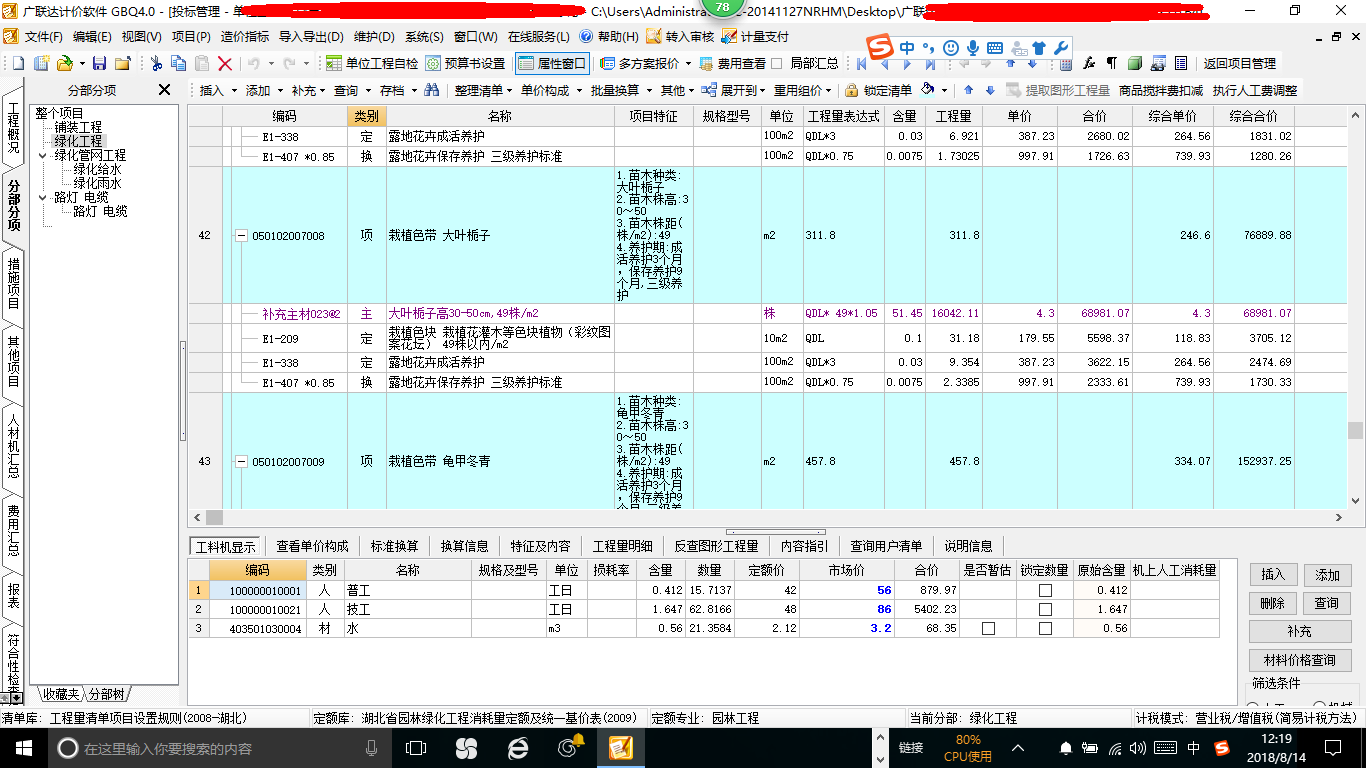Collapse 绿化管网工程 tree node
Screen dimensions: 1366x768
click(x=44, y=156)
